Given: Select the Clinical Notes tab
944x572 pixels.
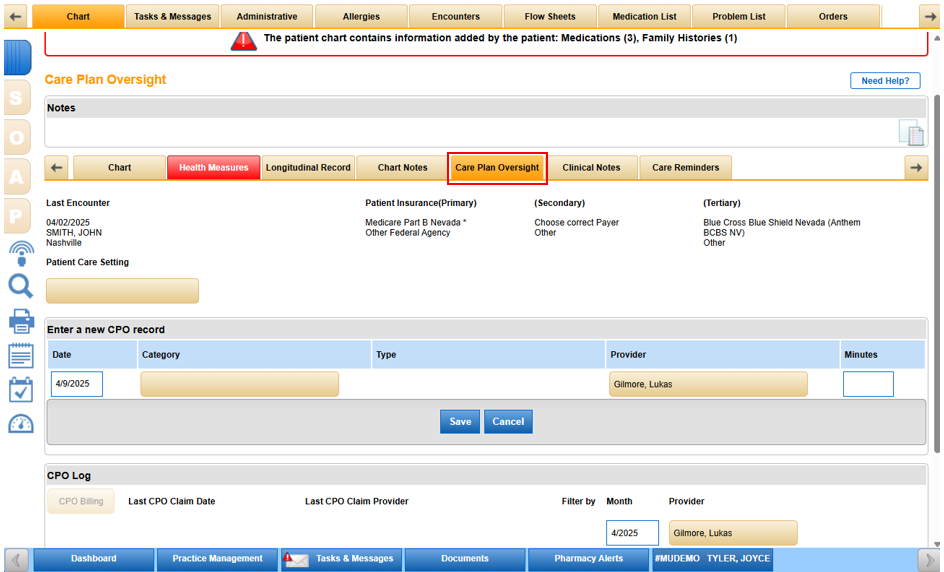Looking at the screenshot, I should coord(591,168).
